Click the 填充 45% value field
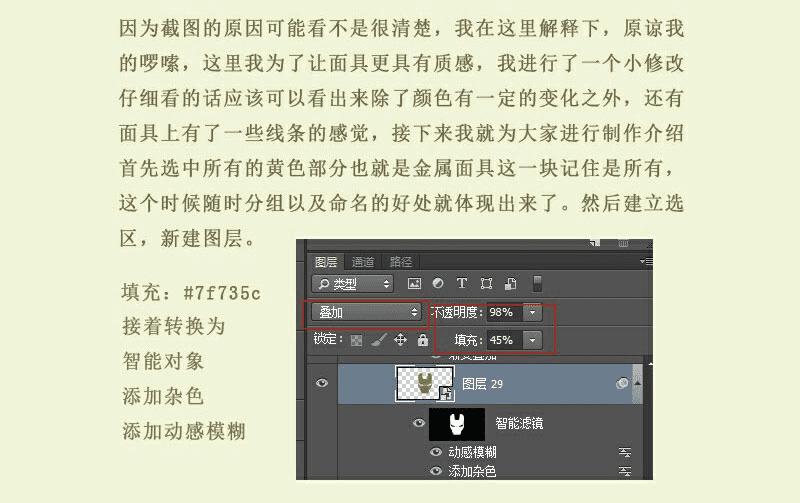This screenshot has height=503, width=800. coord(504,340)
